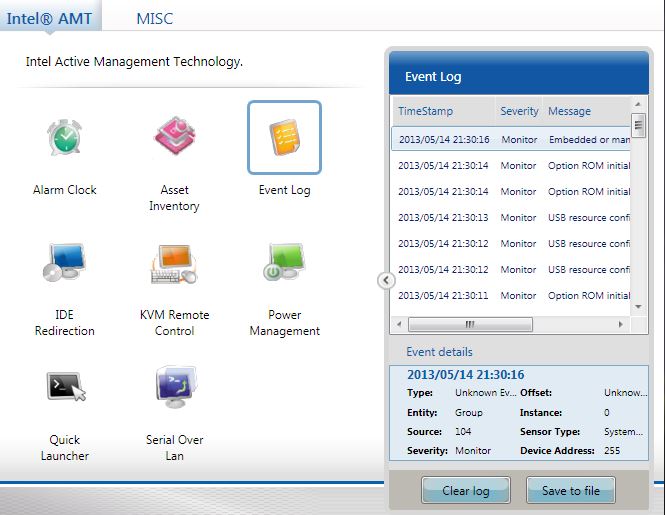Click the horizontal scrollbar thumb

pyautogui.click(x=470, y=324)
